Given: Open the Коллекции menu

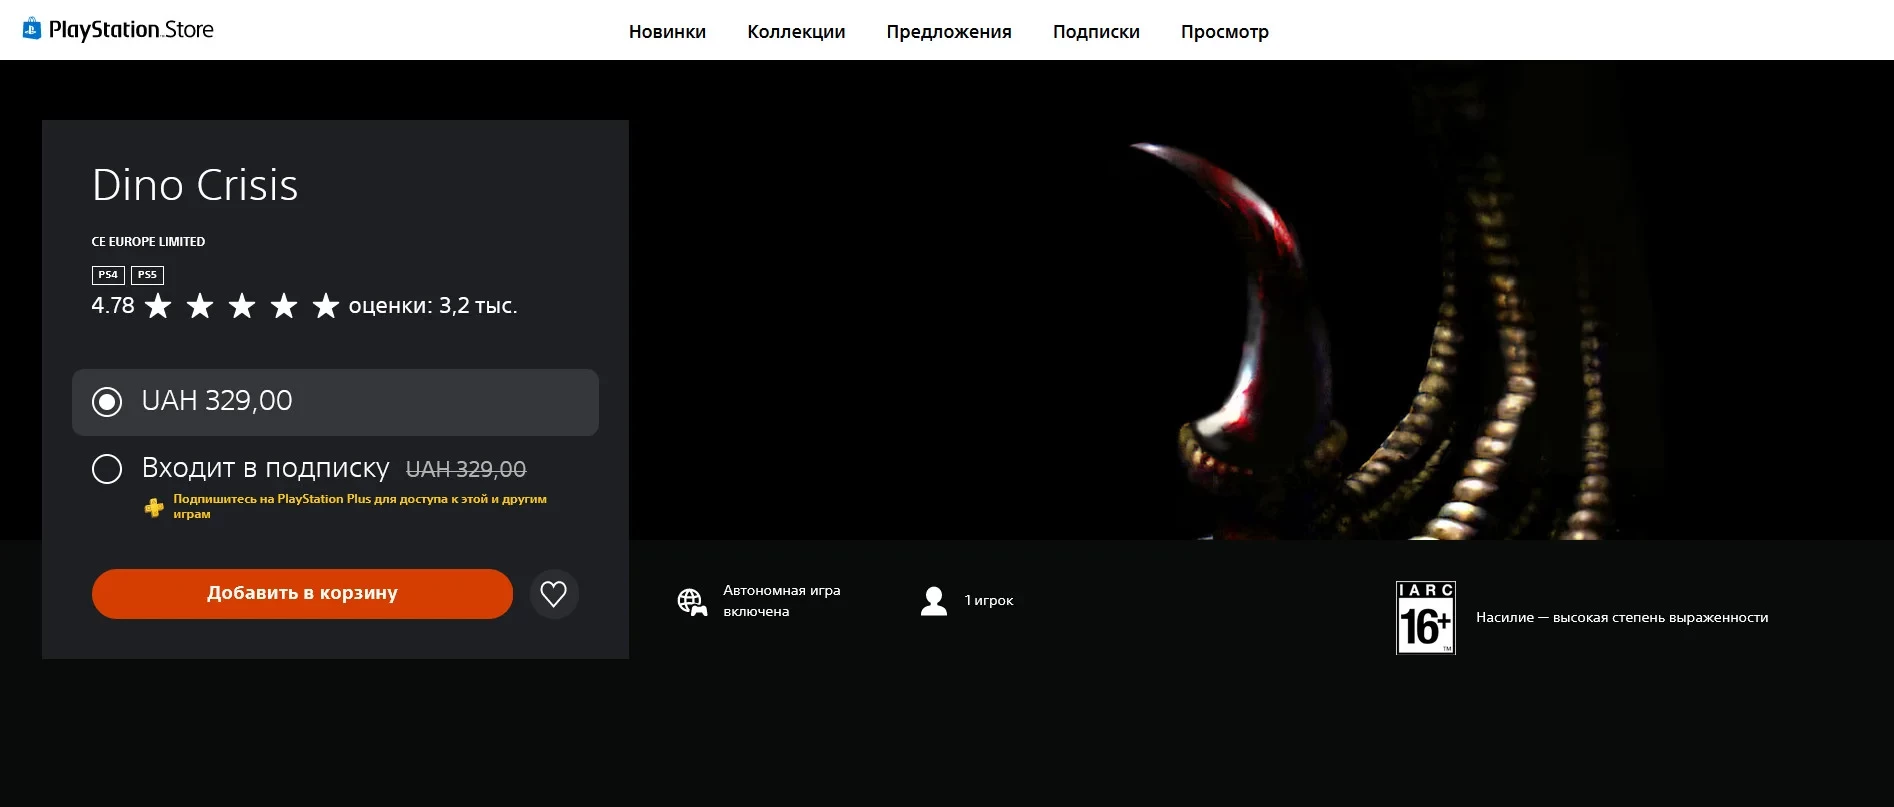Looking at the screenshot, I should (x=796, y=32).
